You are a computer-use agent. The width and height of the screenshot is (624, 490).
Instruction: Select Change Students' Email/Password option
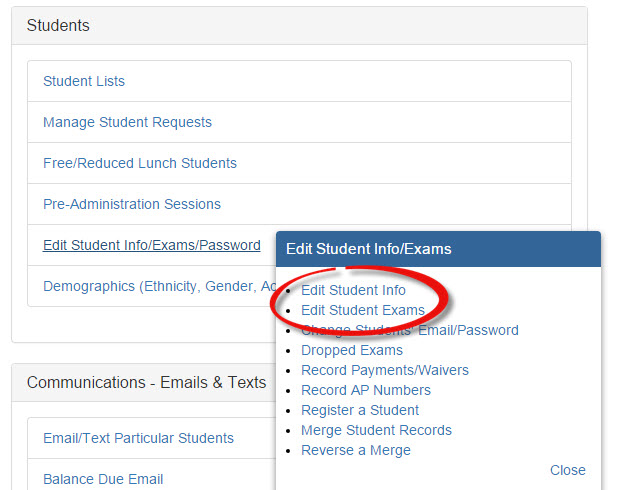pos(410,330)
